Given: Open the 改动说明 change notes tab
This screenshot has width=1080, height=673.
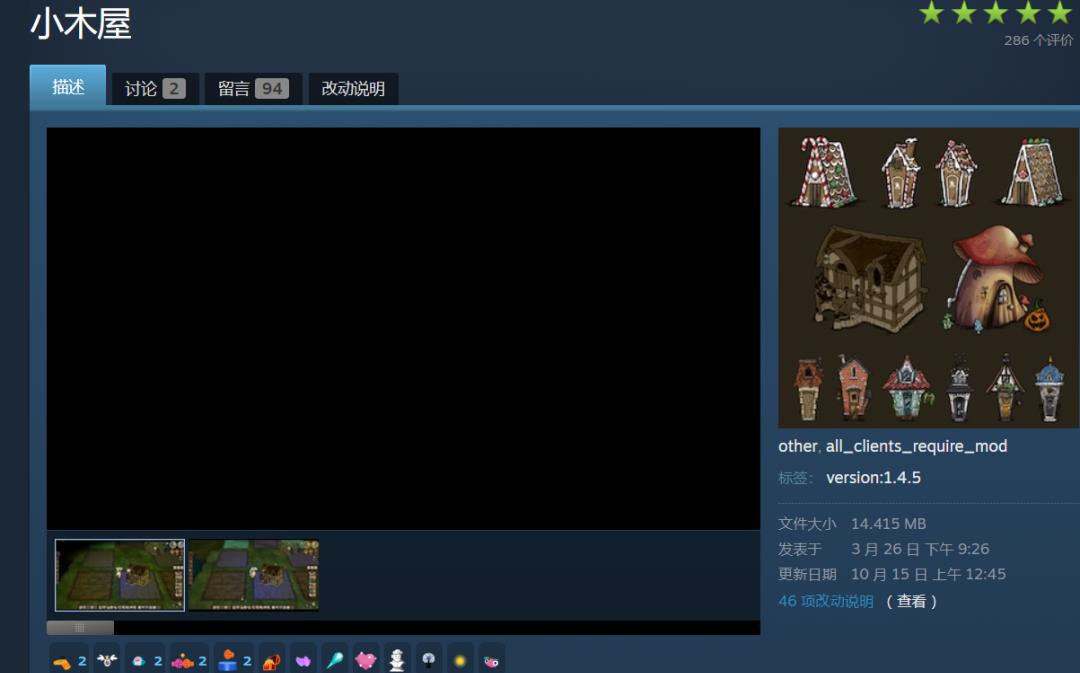Looking at the screenshot, I should pyautogui.click(x=353, y=89).
